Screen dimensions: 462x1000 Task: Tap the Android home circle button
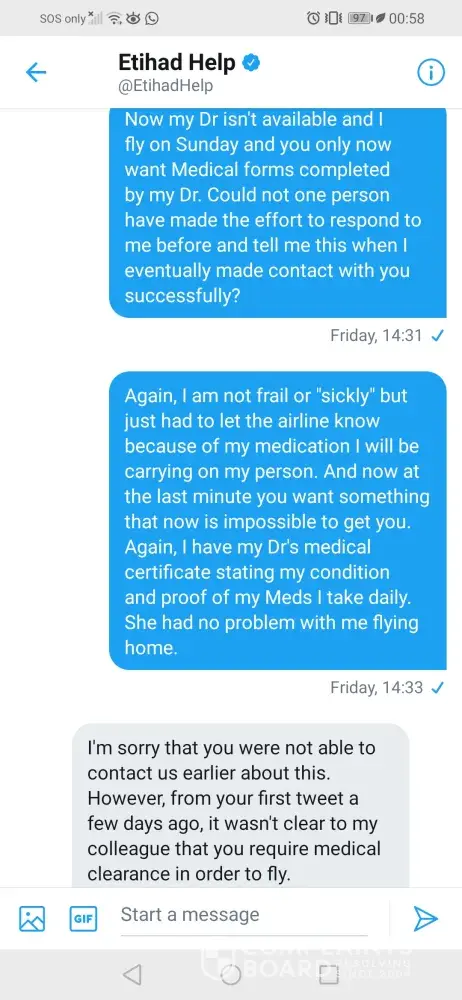tap(231, 973)
